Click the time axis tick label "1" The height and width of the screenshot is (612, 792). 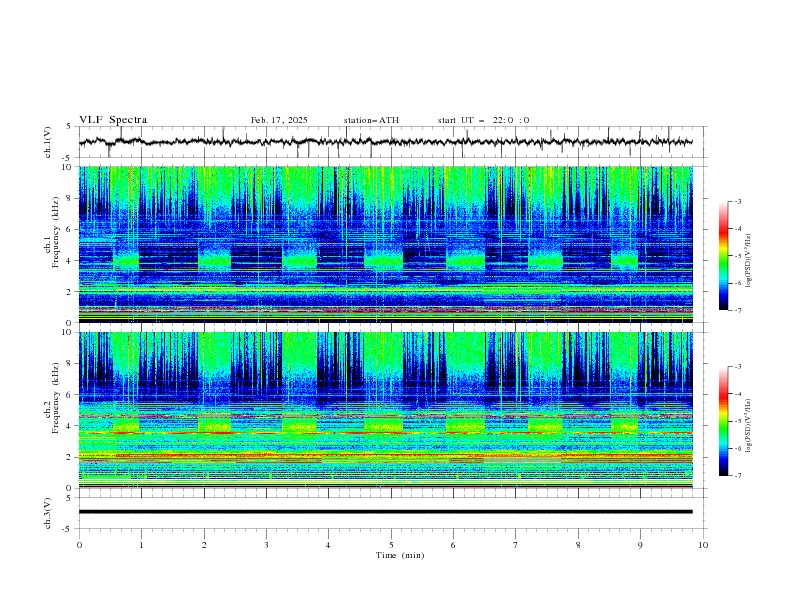pos(141,545)
